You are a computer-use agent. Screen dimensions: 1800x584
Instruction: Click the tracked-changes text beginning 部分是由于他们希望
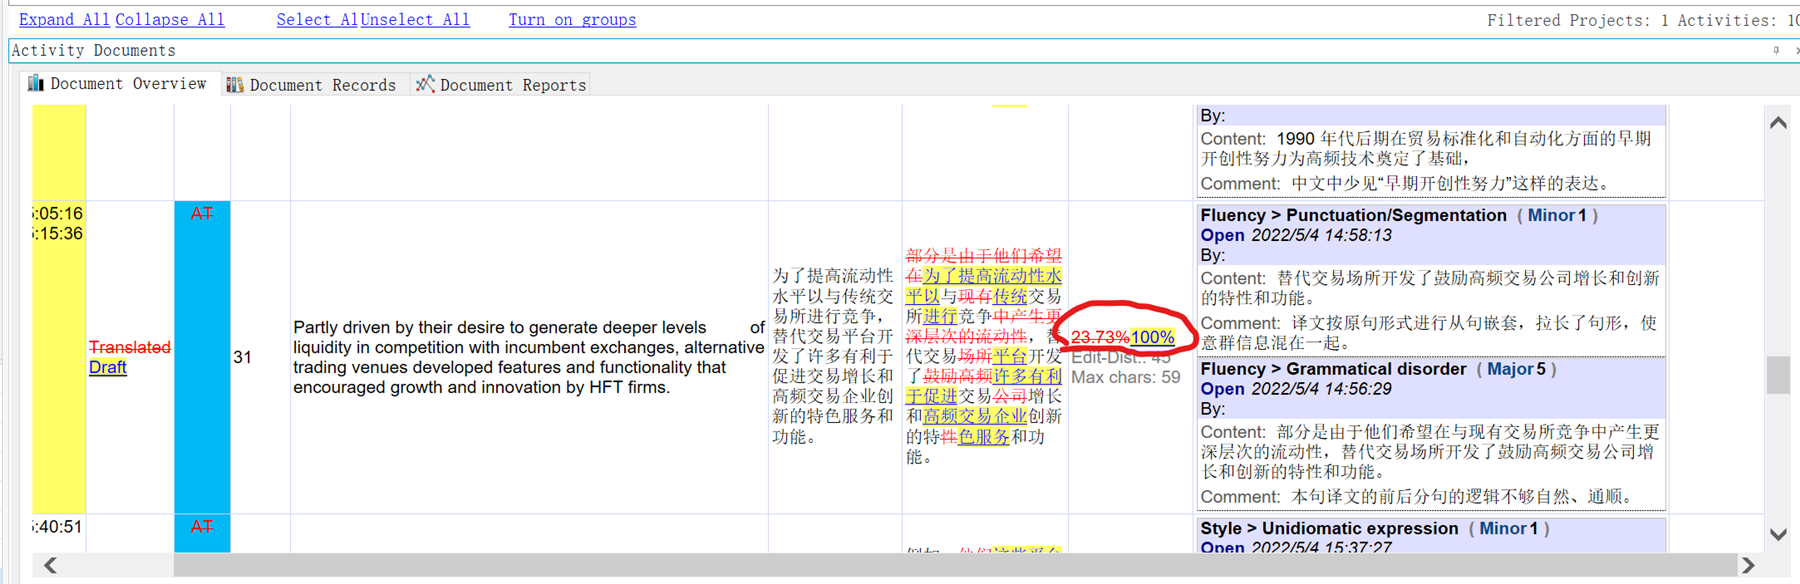984,356
